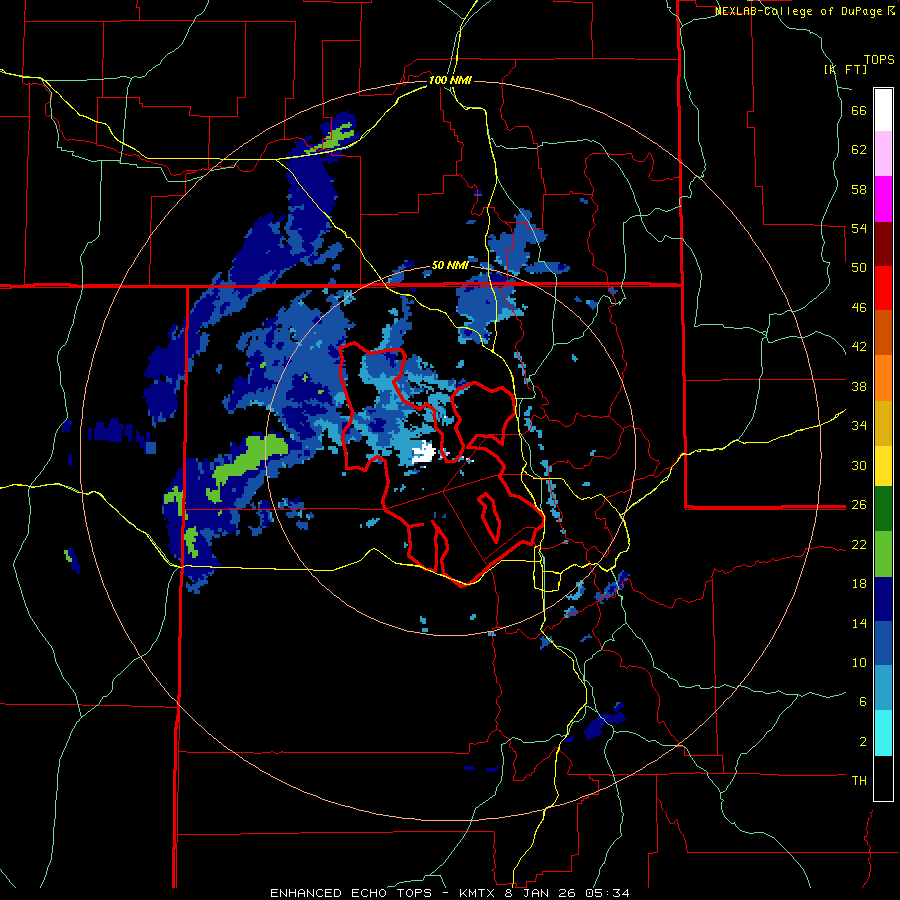Click the legend value '14'
Viewport: 900px width, 900px height.
[x=859, y=623]
